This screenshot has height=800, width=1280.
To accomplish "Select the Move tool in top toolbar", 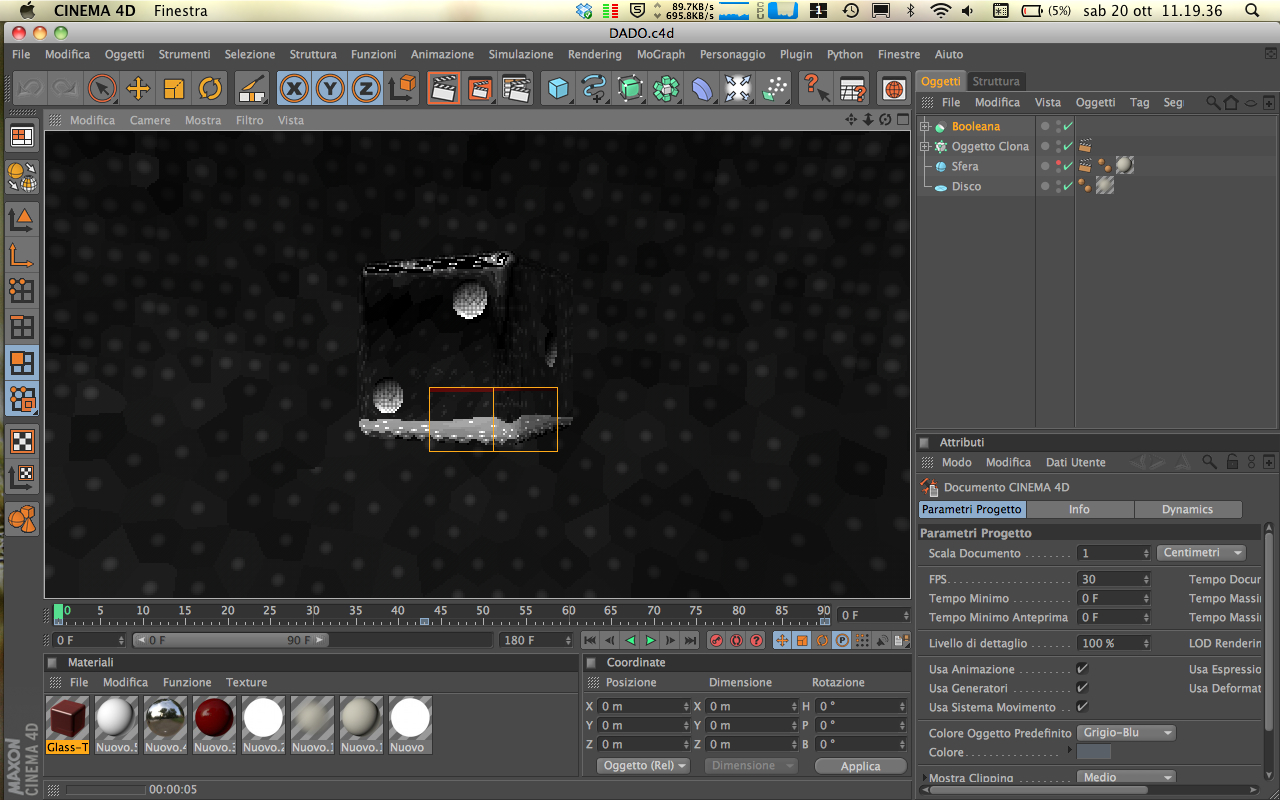I will point(138,89).
